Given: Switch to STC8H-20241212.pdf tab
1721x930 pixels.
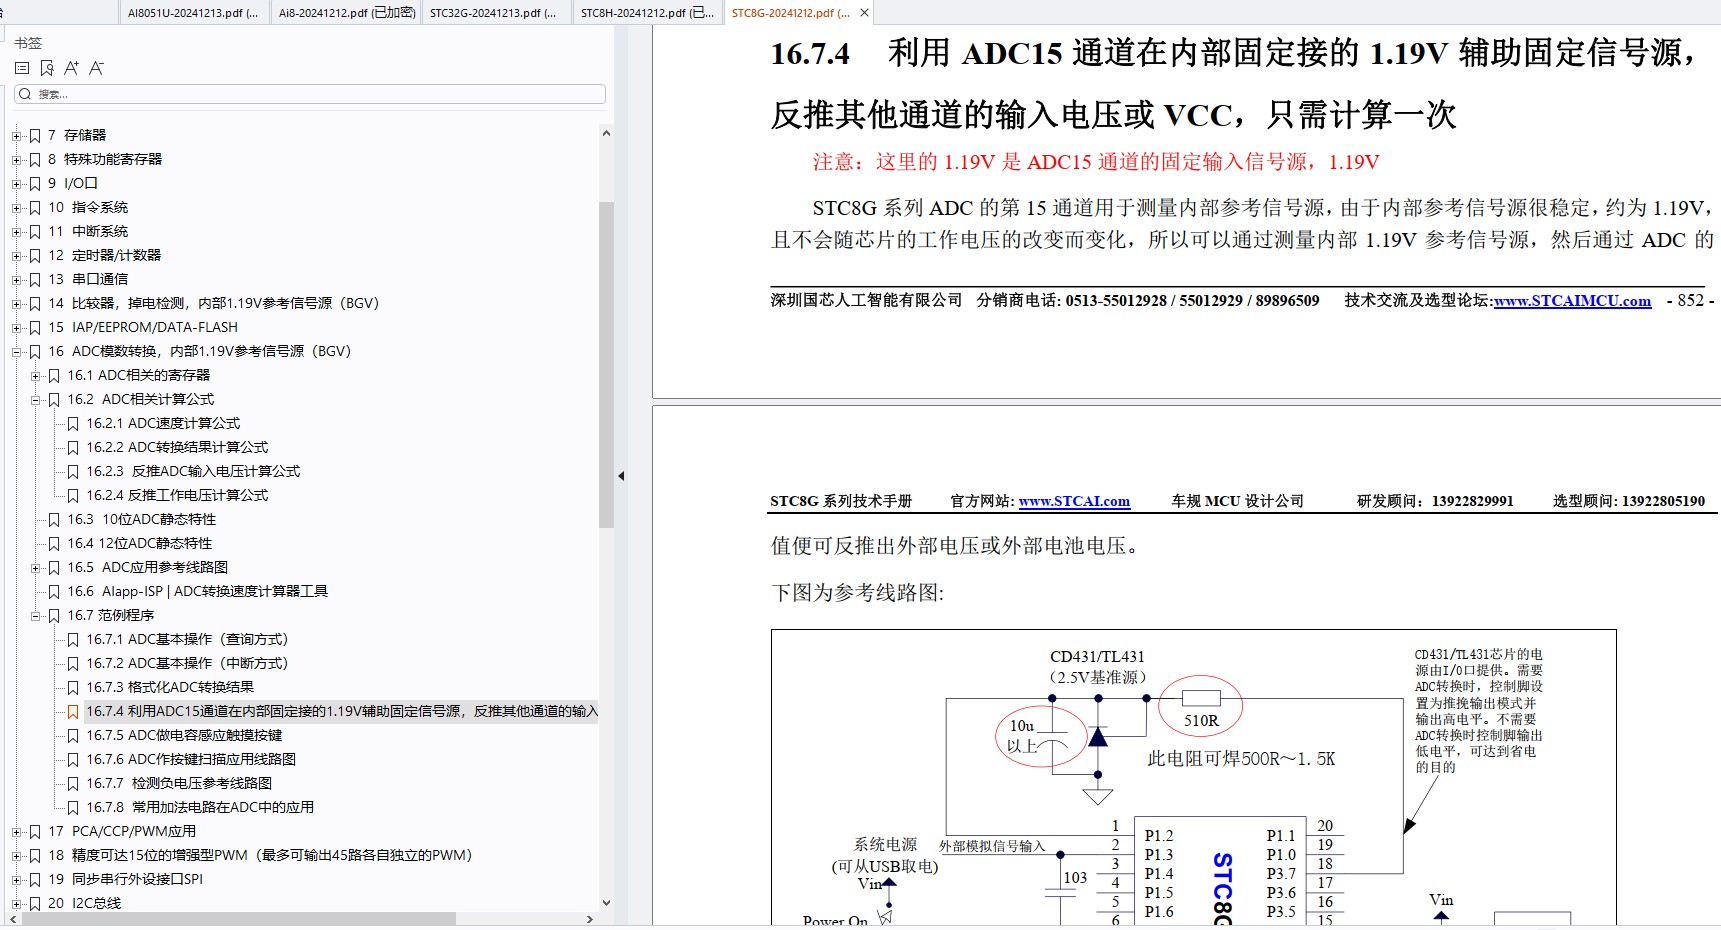Looking at the screenshot, I should click(x=647, y=13).
